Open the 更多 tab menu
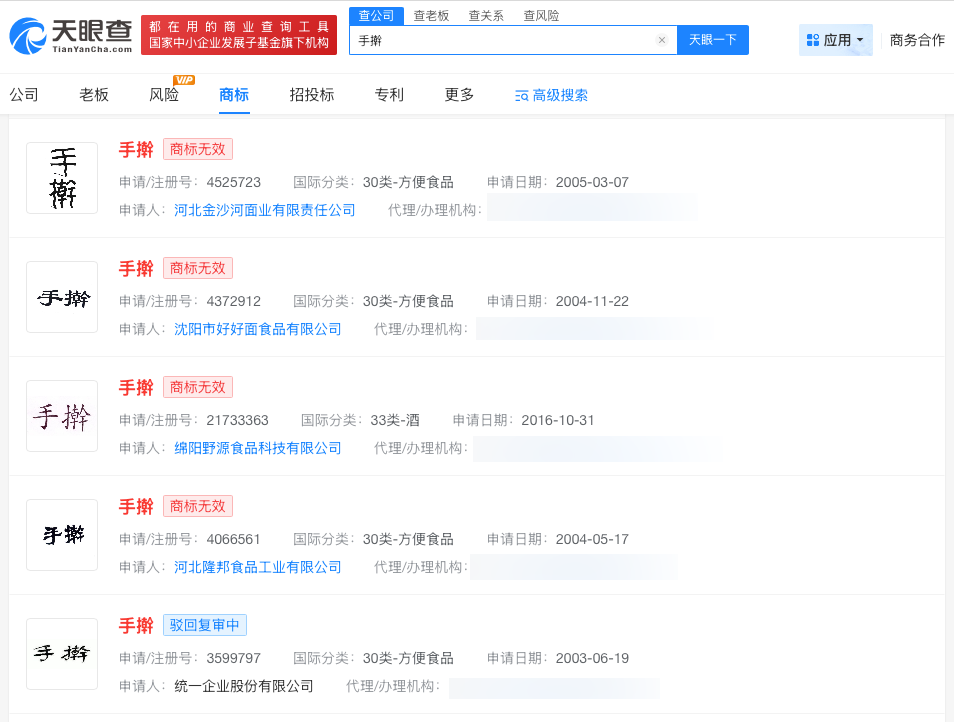The width and height of the screenshot is (954, 722). coord(459,95)
